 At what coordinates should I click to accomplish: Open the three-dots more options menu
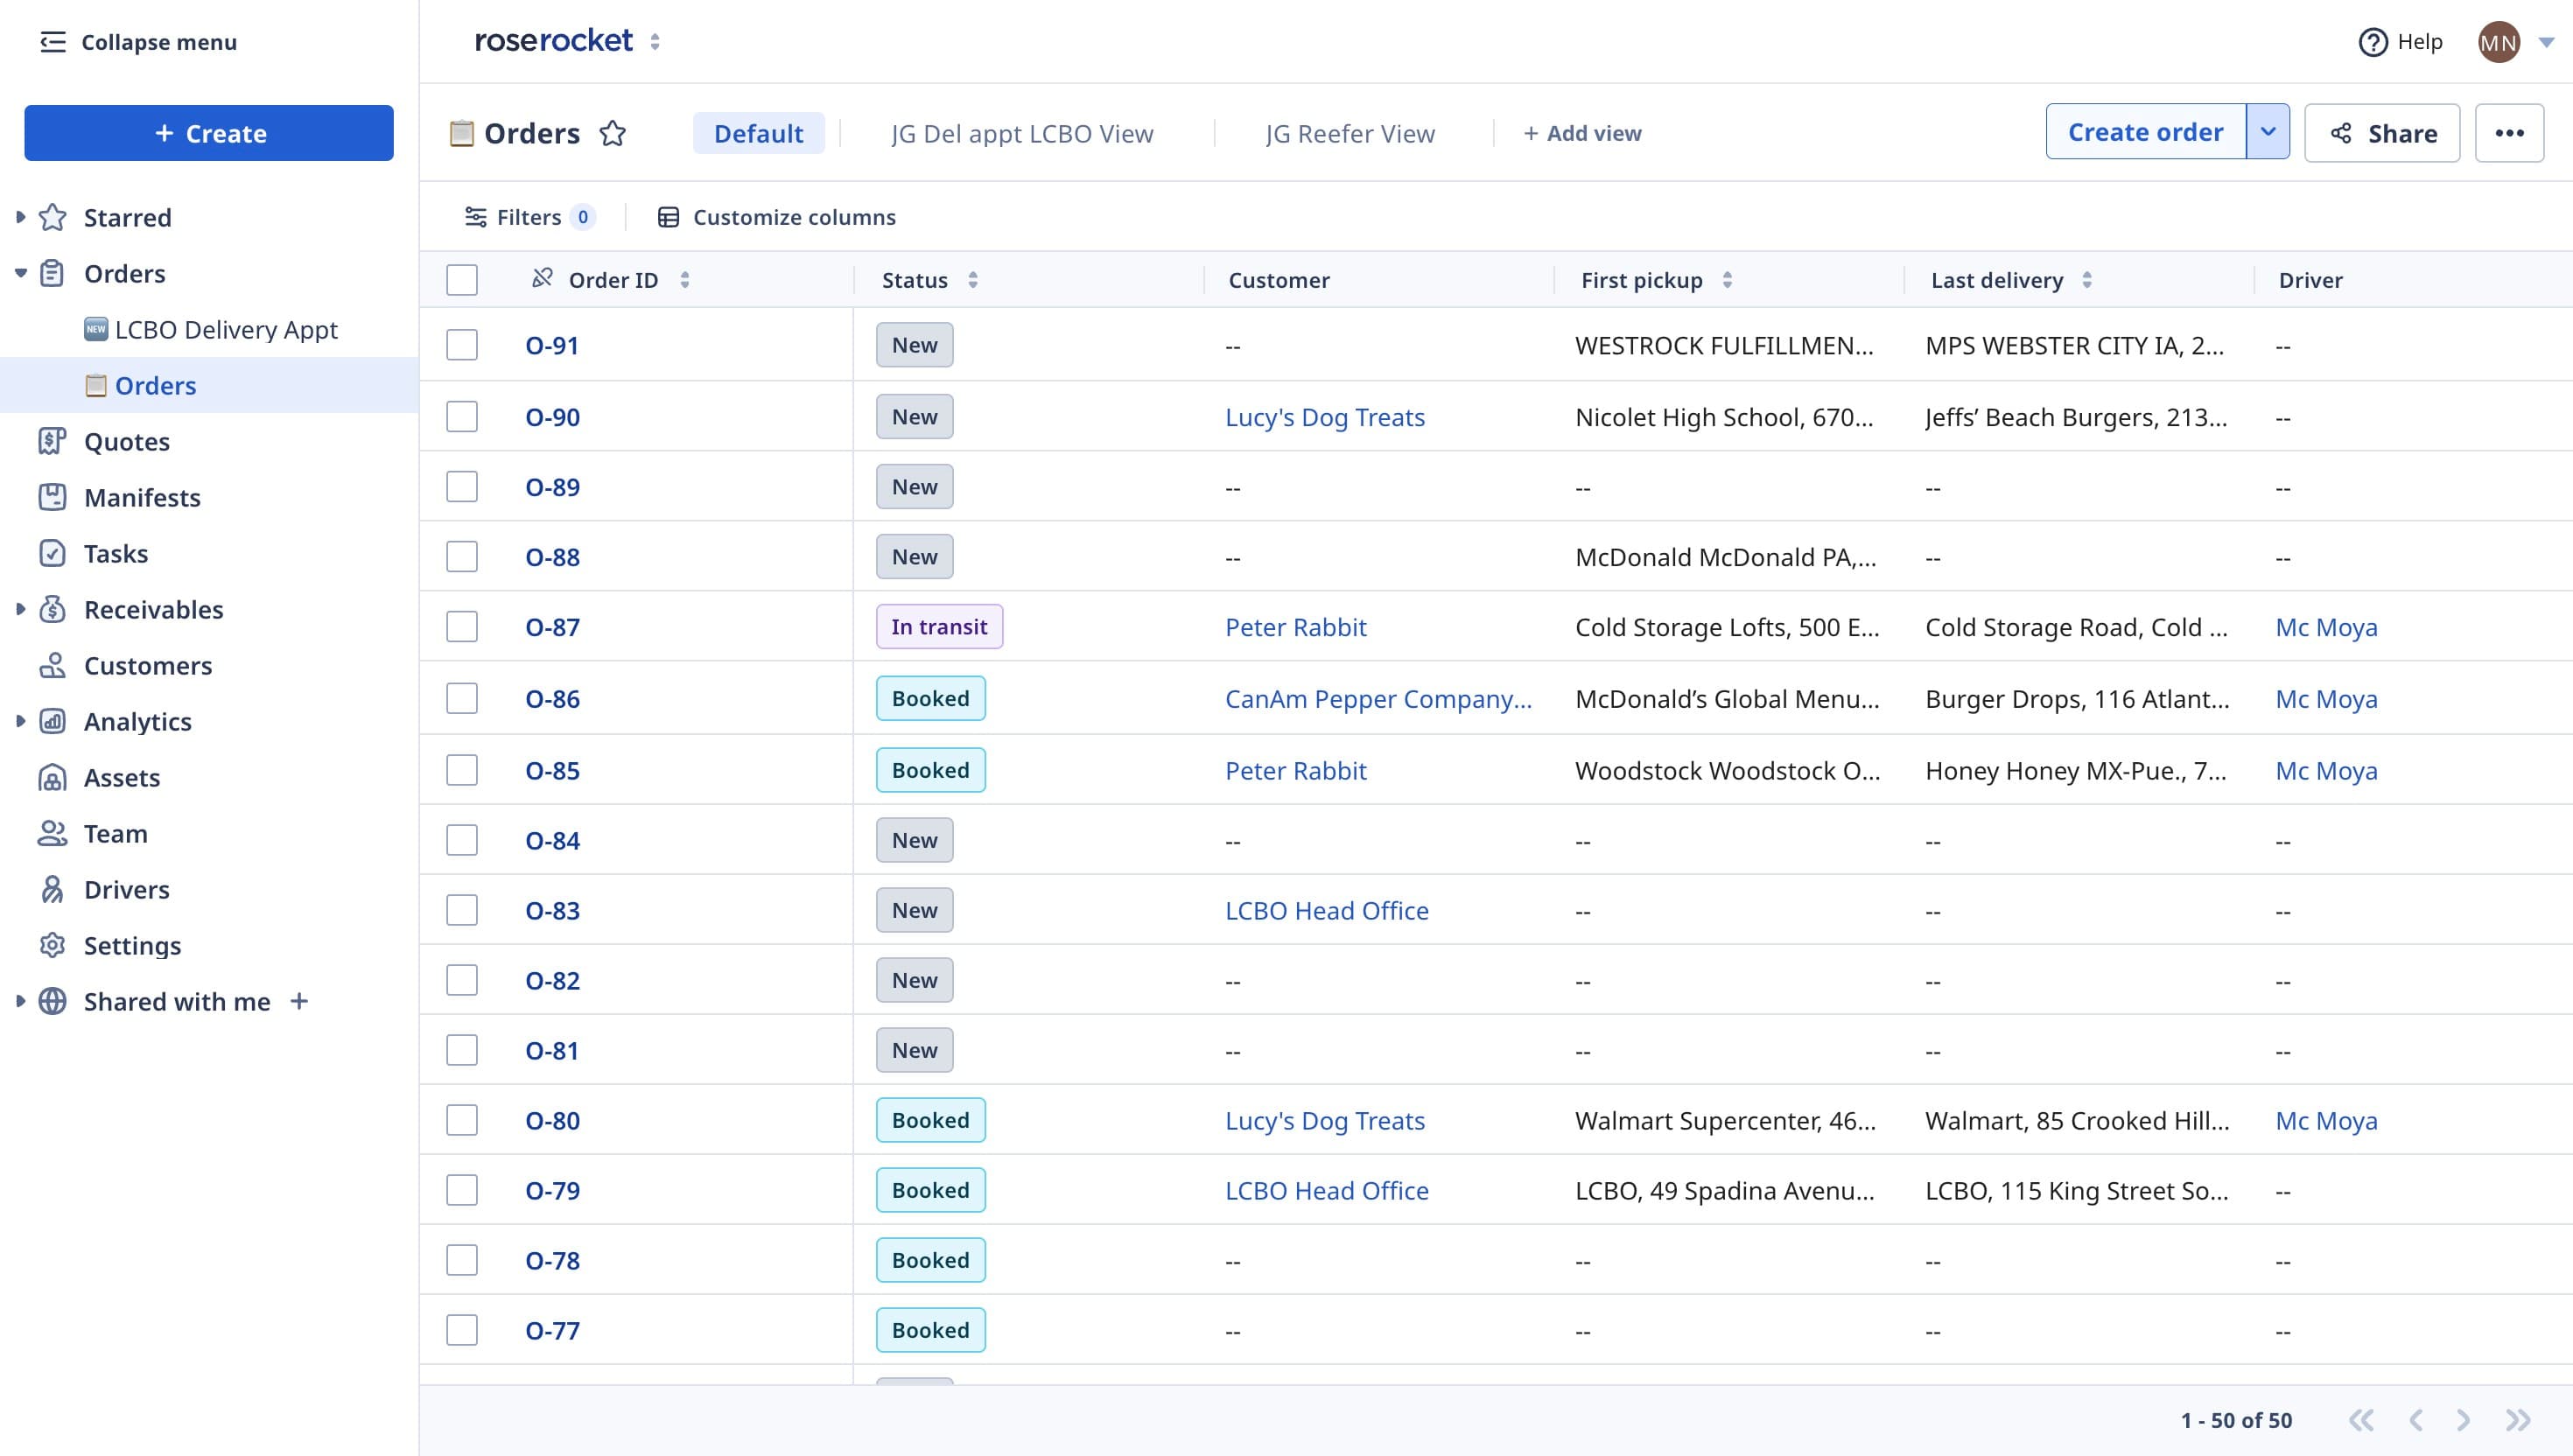pos(2509,133)
